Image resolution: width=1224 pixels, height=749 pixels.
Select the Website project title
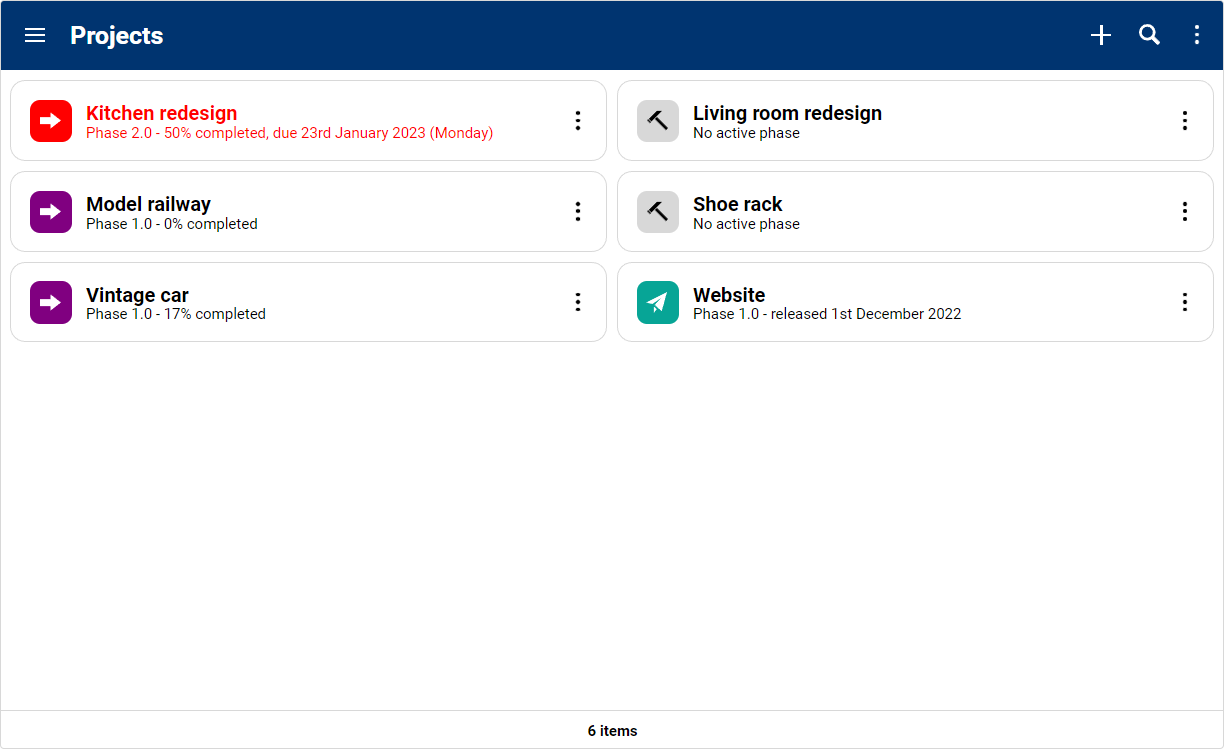tap(729, 295)
